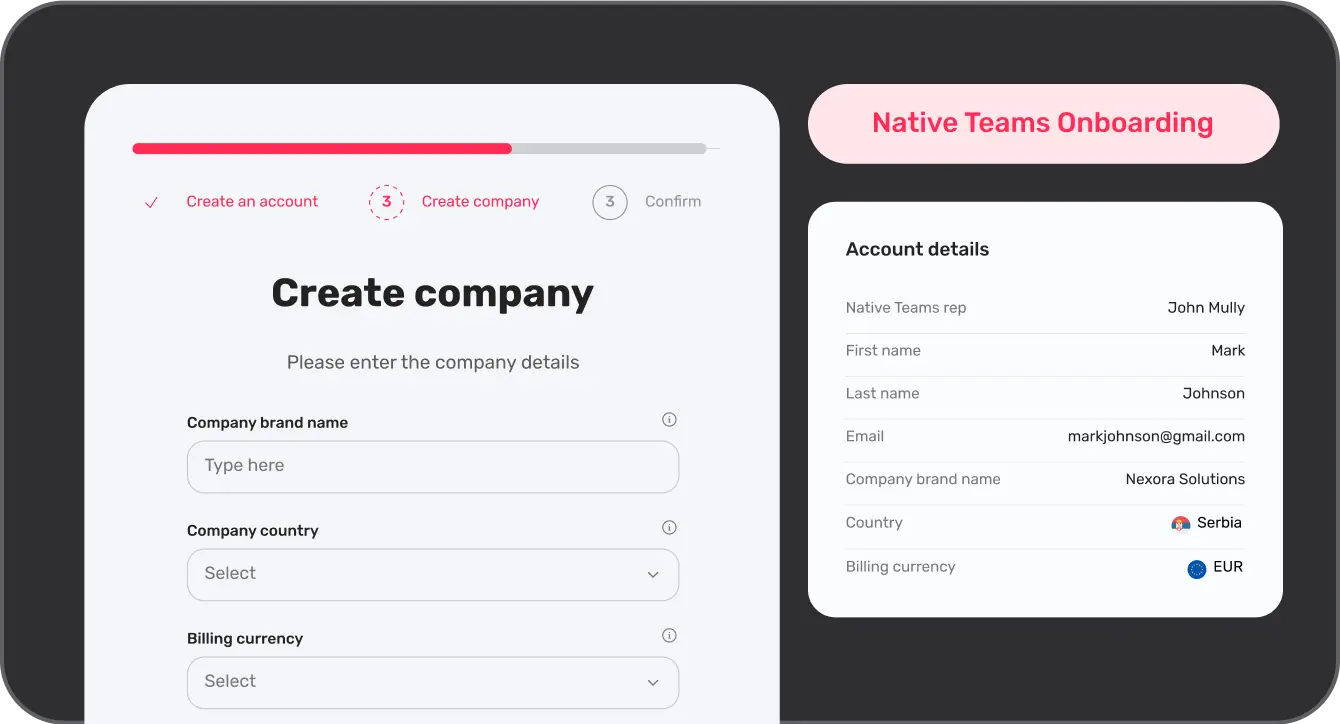
Task: Go to the Create an account step
Action: click(x=252, y=202)
